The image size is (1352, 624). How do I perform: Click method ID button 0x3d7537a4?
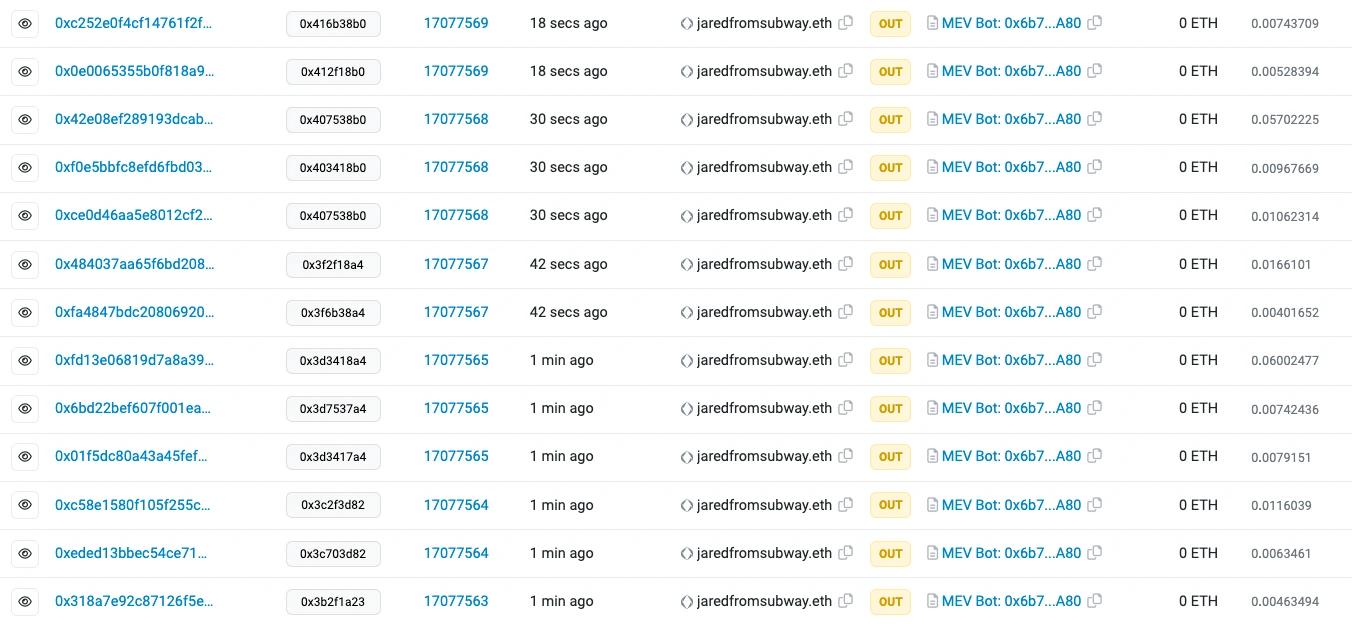point(333,409)
